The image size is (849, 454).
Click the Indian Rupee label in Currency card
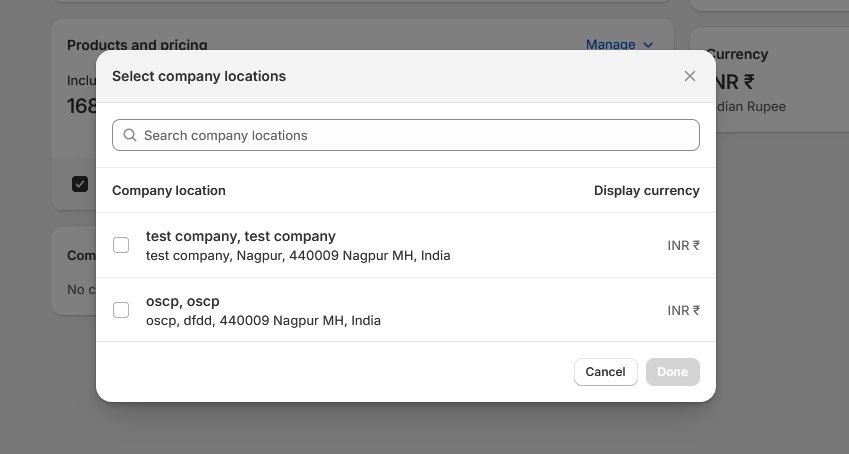[751, 106]
